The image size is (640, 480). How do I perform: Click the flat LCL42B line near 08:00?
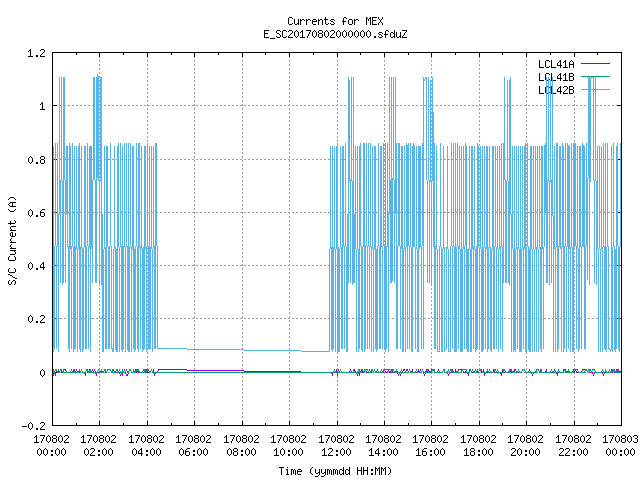(x=242, y=350)
